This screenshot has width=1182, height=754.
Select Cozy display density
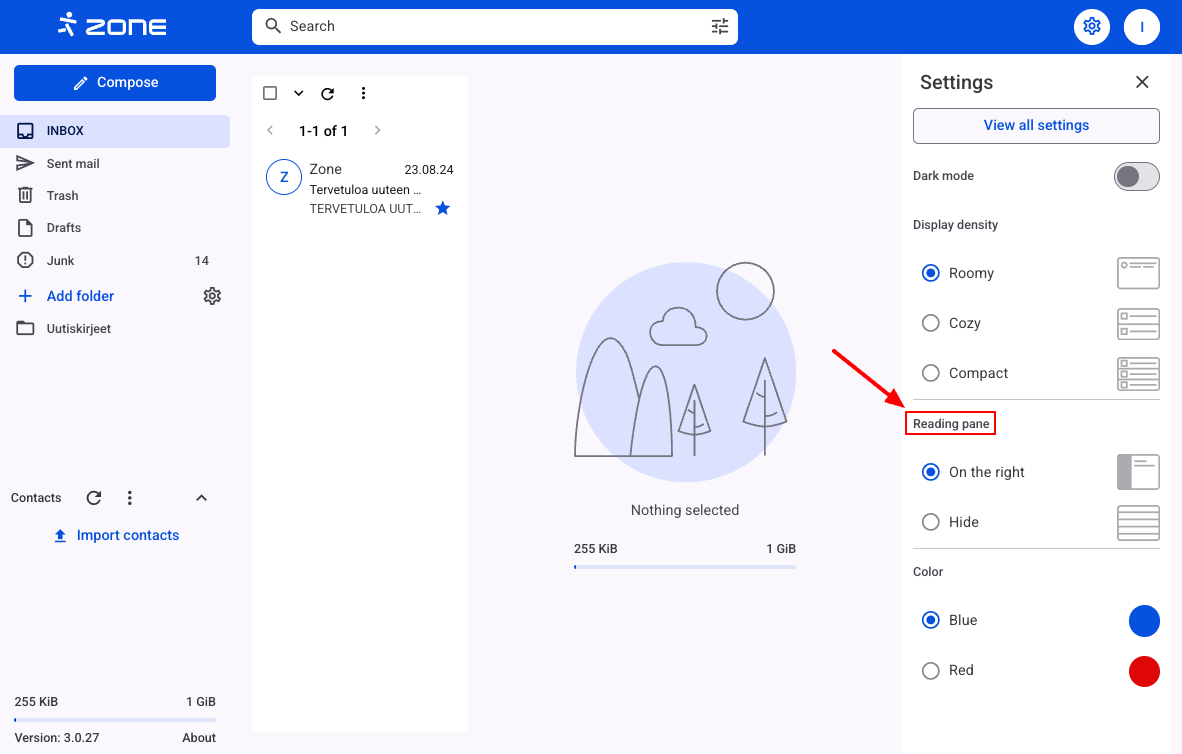point(931,323)
